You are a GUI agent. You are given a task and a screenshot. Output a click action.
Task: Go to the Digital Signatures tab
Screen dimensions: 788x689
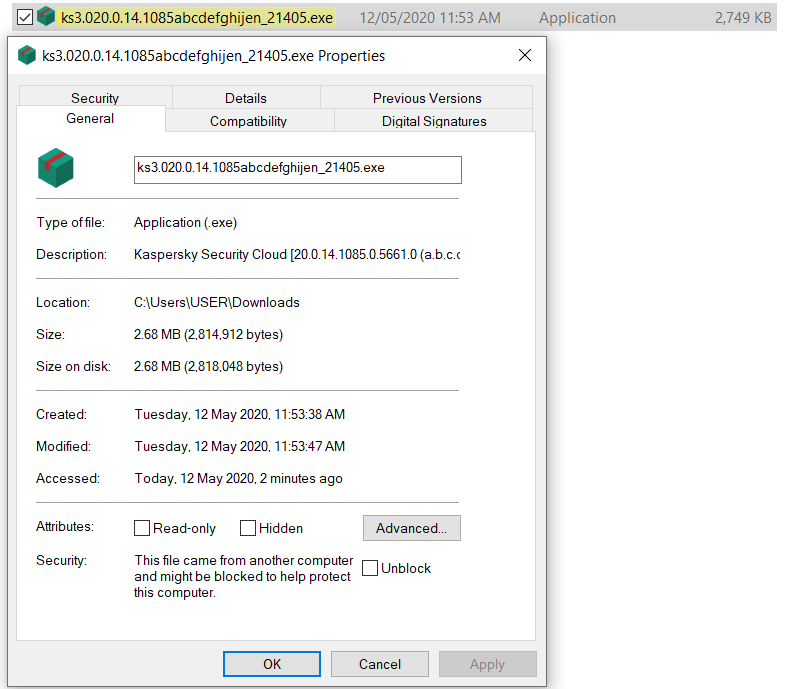[434, 121]
